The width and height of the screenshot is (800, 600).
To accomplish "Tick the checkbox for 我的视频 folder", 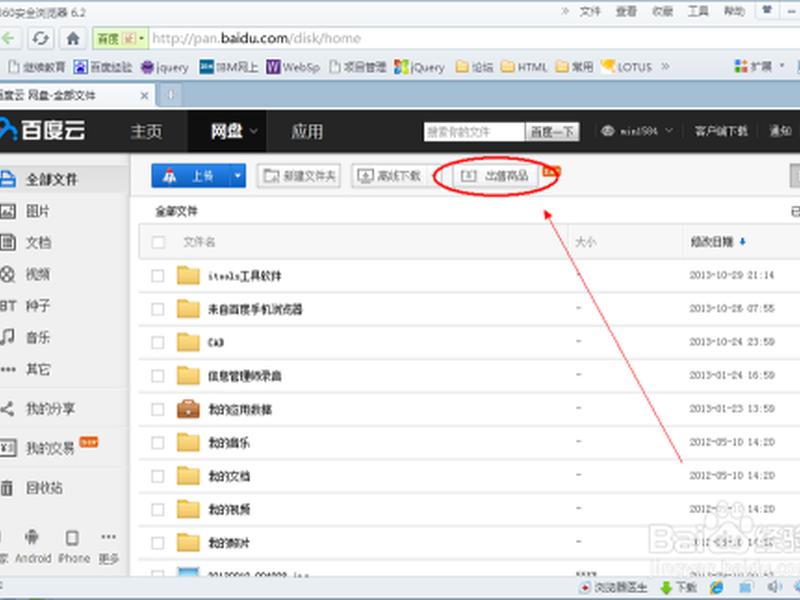I will pyautogui.click(x=158, y=509).
